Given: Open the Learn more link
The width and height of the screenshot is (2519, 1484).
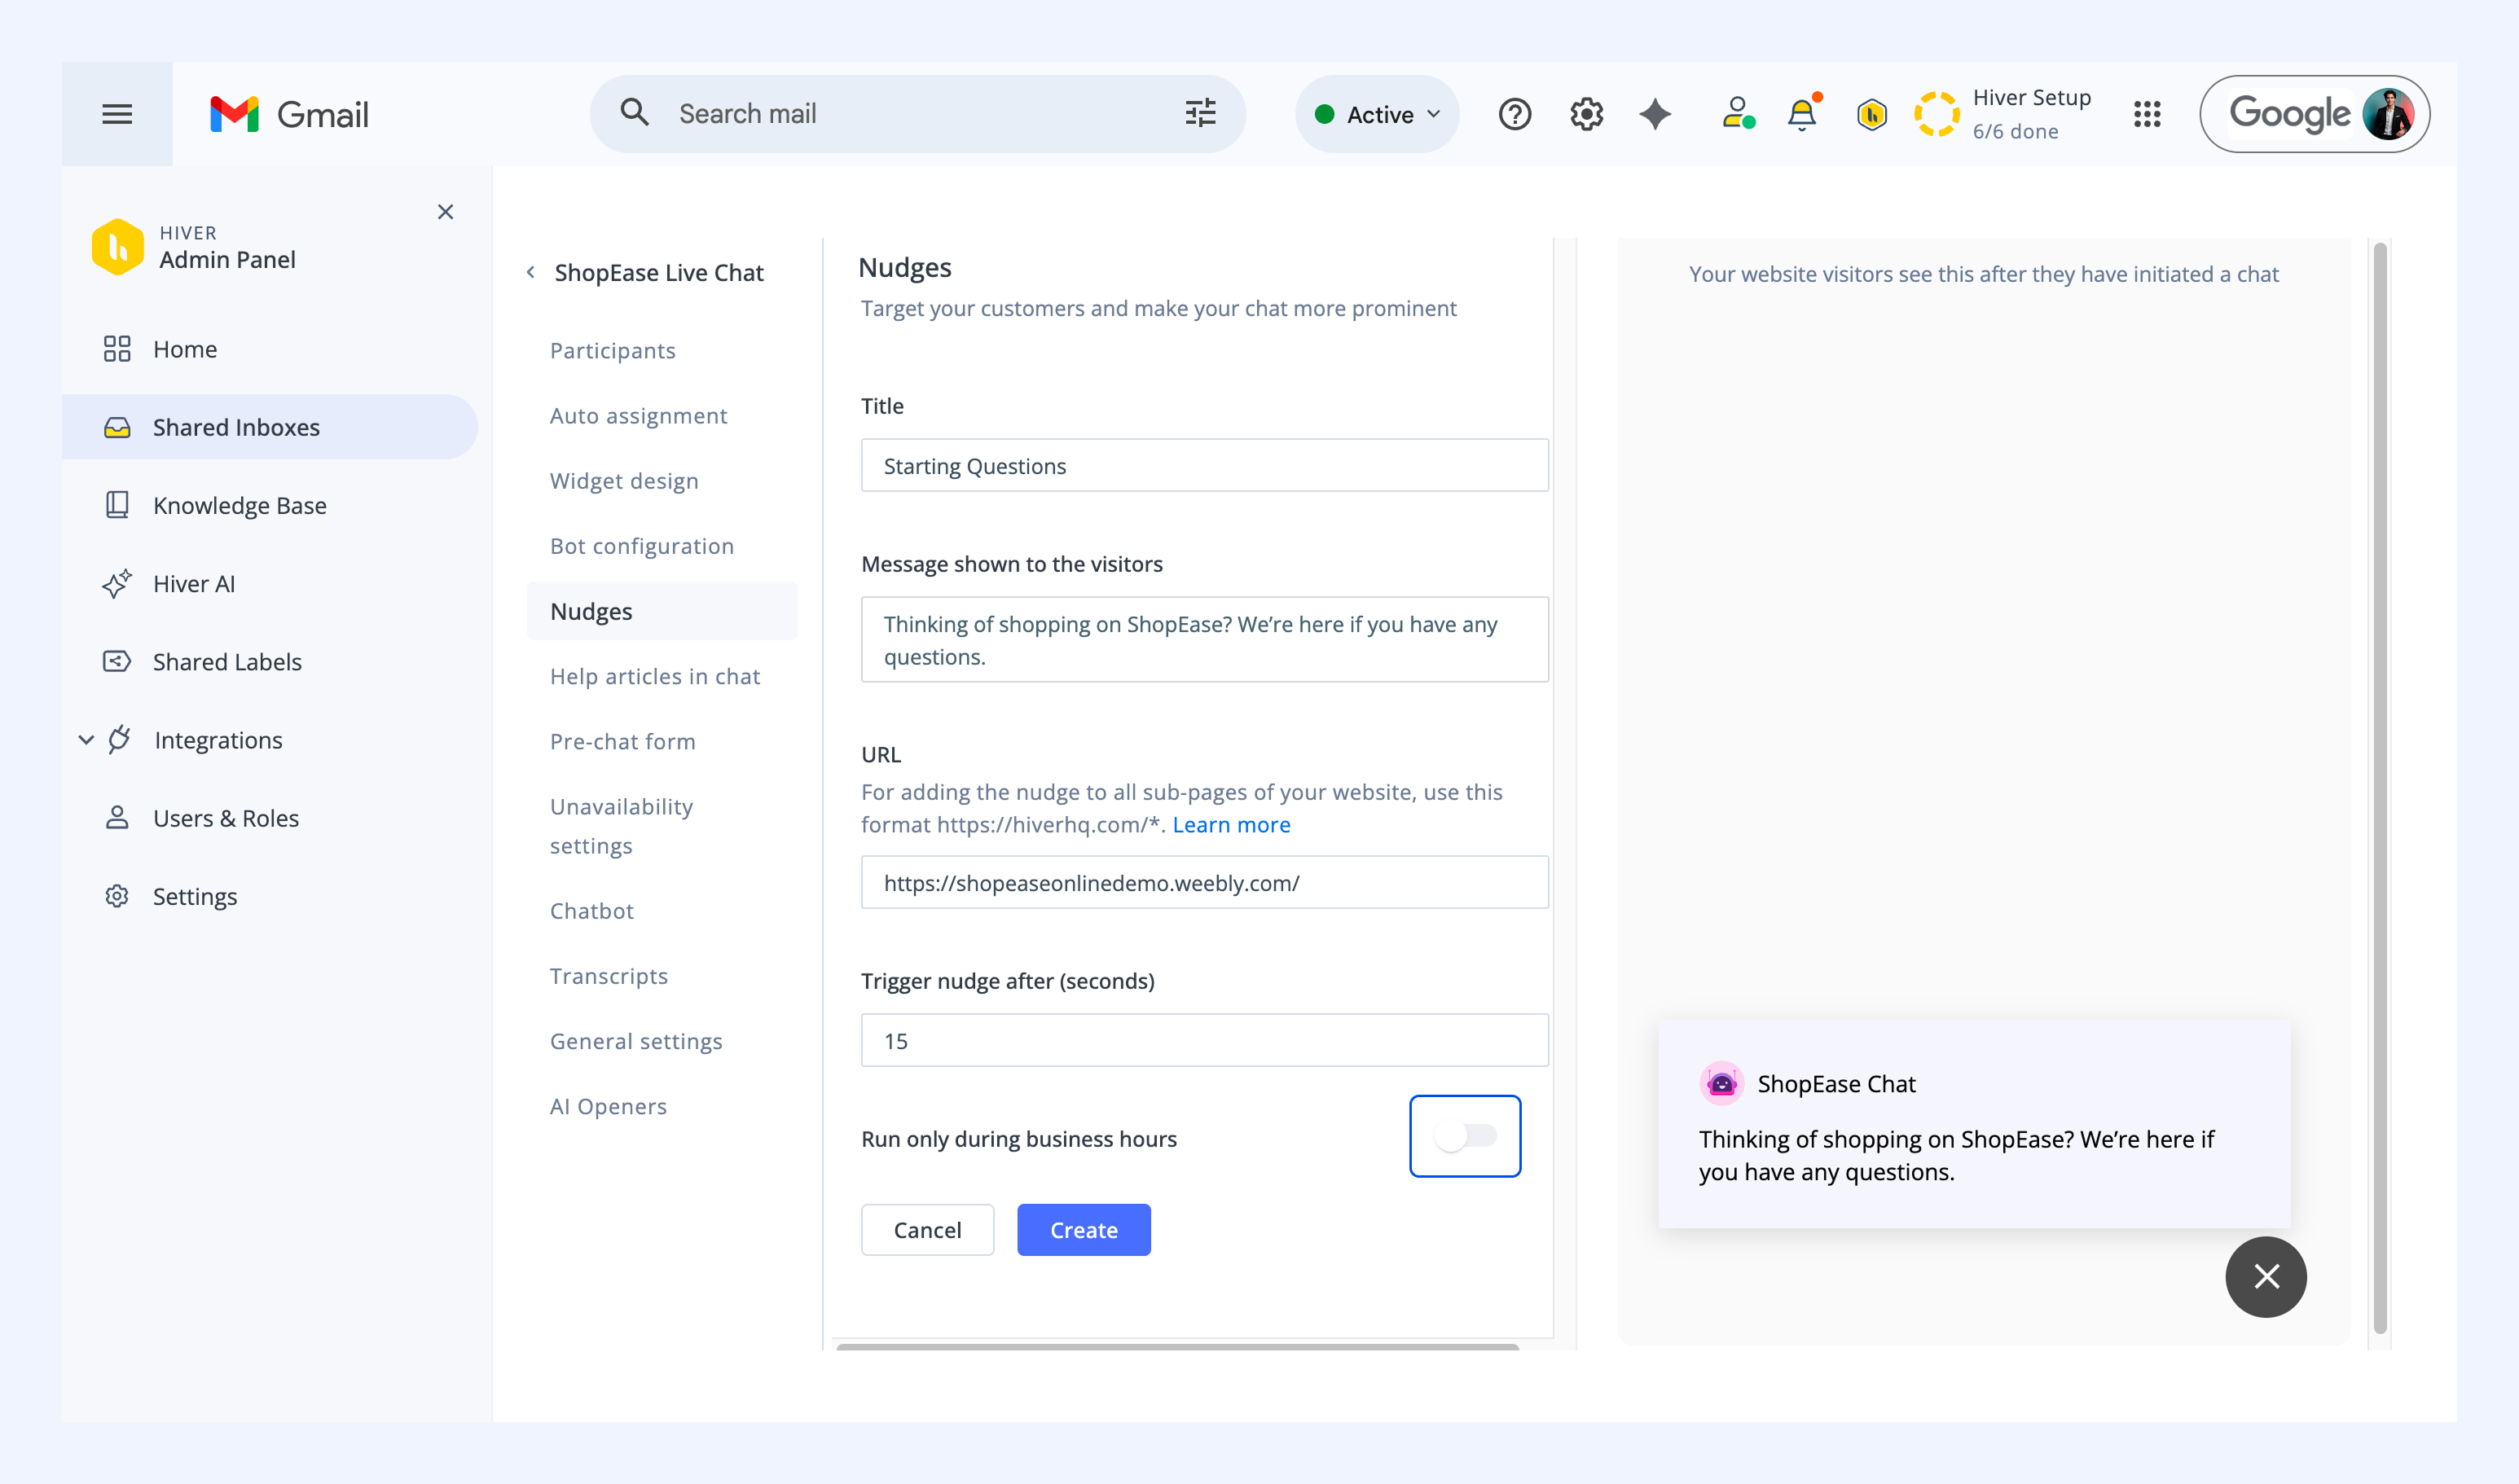Looking at the screenshot, I should 1231,824.
